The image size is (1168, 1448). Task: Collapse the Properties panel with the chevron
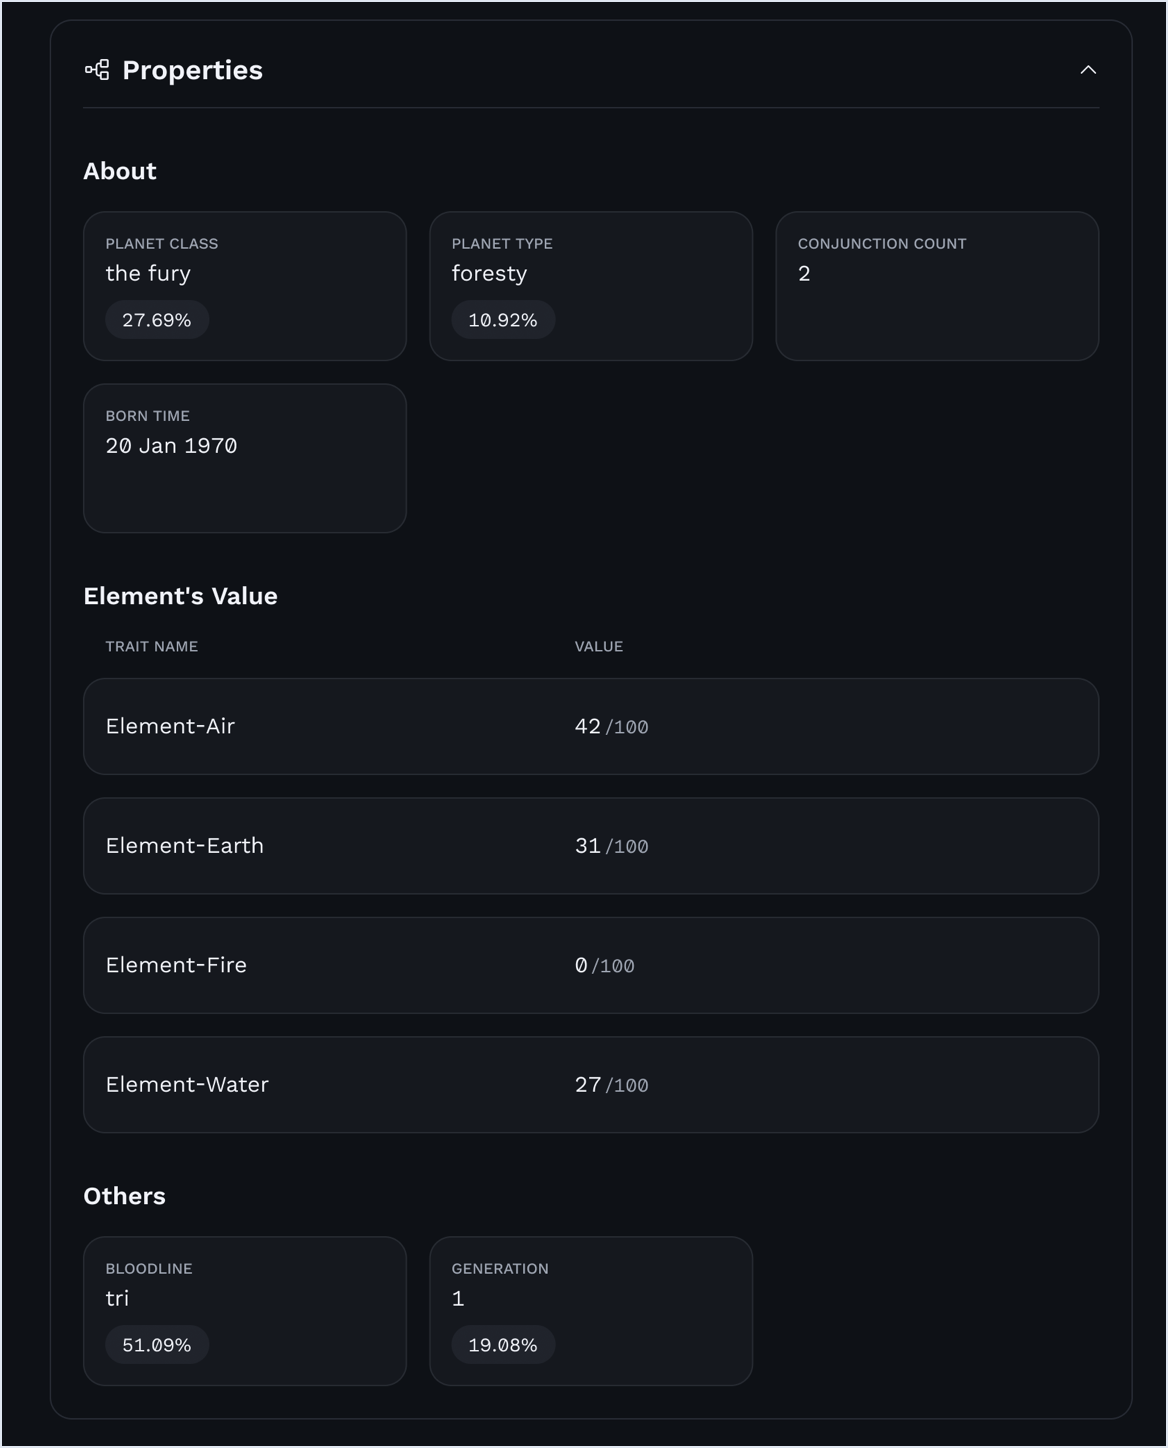tap(1088, 70)
